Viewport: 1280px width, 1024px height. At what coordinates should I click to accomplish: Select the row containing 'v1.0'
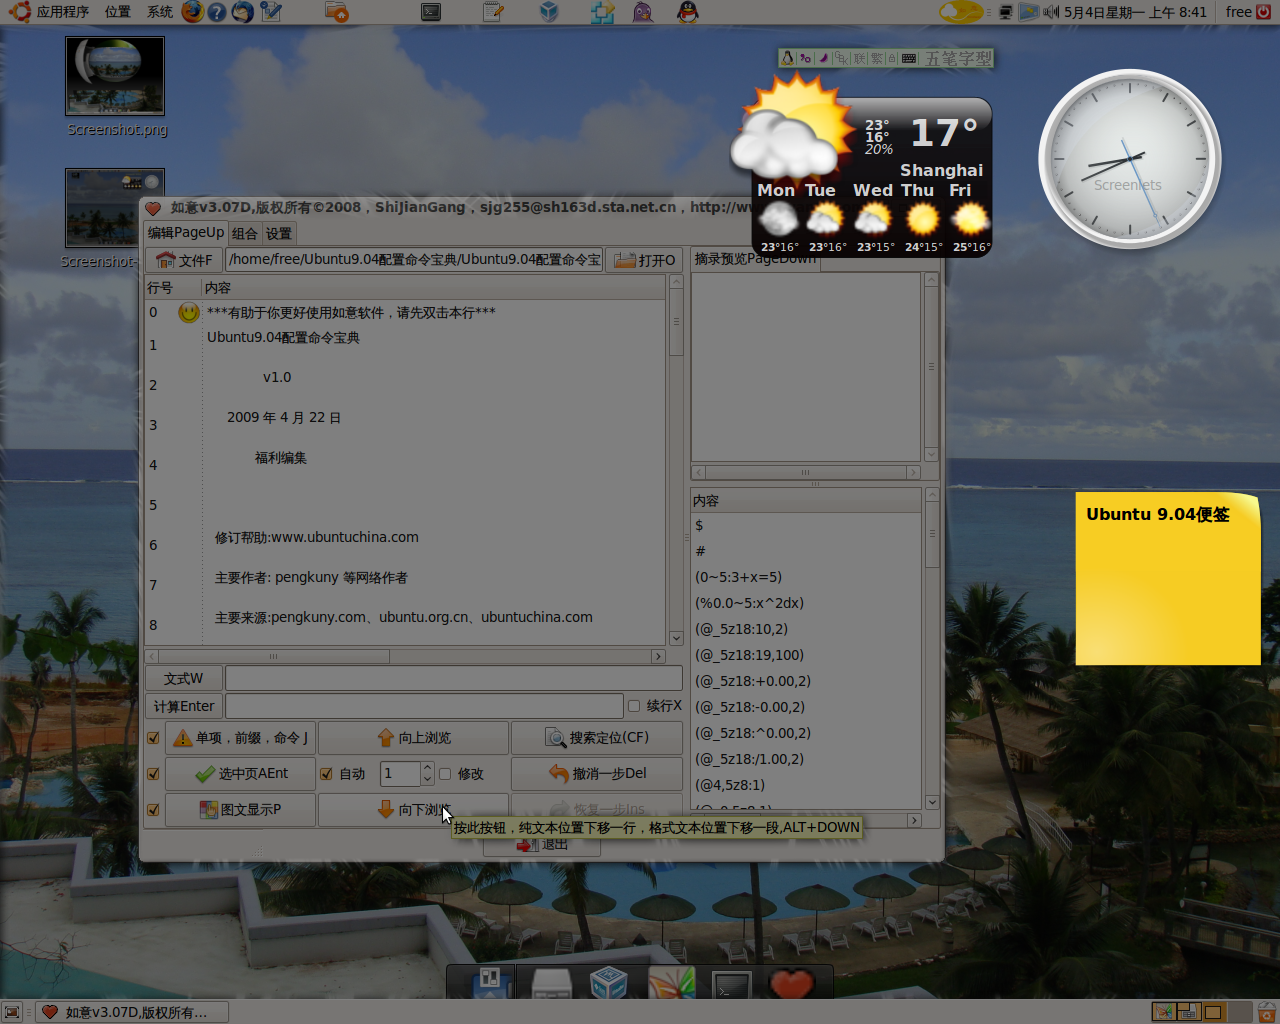click(406, 385)
